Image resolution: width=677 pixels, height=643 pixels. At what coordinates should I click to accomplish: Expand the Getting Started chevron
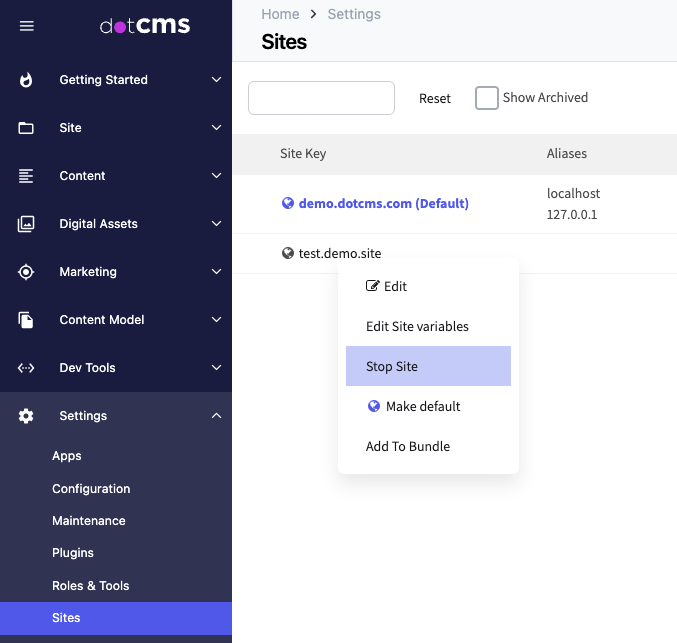(x=216, y=80)
